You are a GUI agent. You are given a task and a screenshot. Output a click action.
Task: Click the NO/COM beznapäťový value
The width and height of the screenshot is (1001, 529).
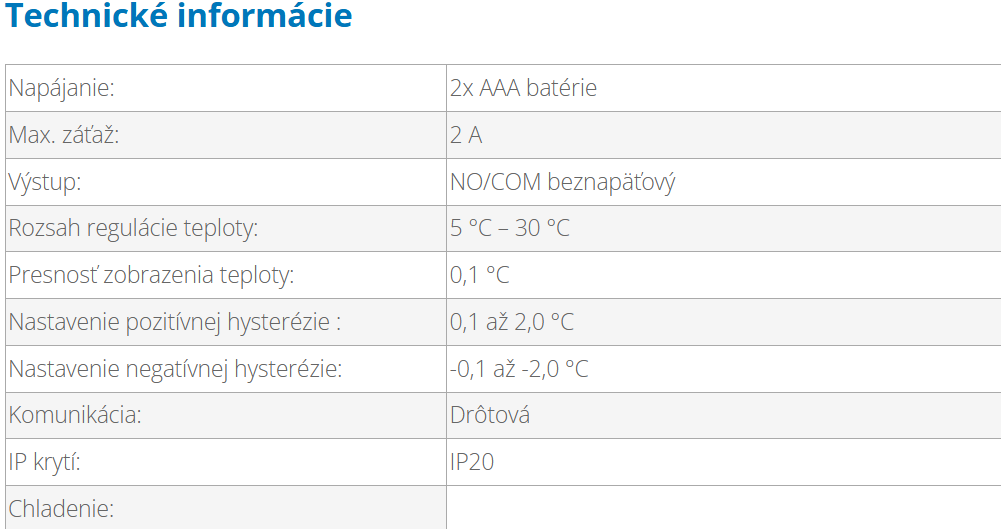tap(563, 182)
